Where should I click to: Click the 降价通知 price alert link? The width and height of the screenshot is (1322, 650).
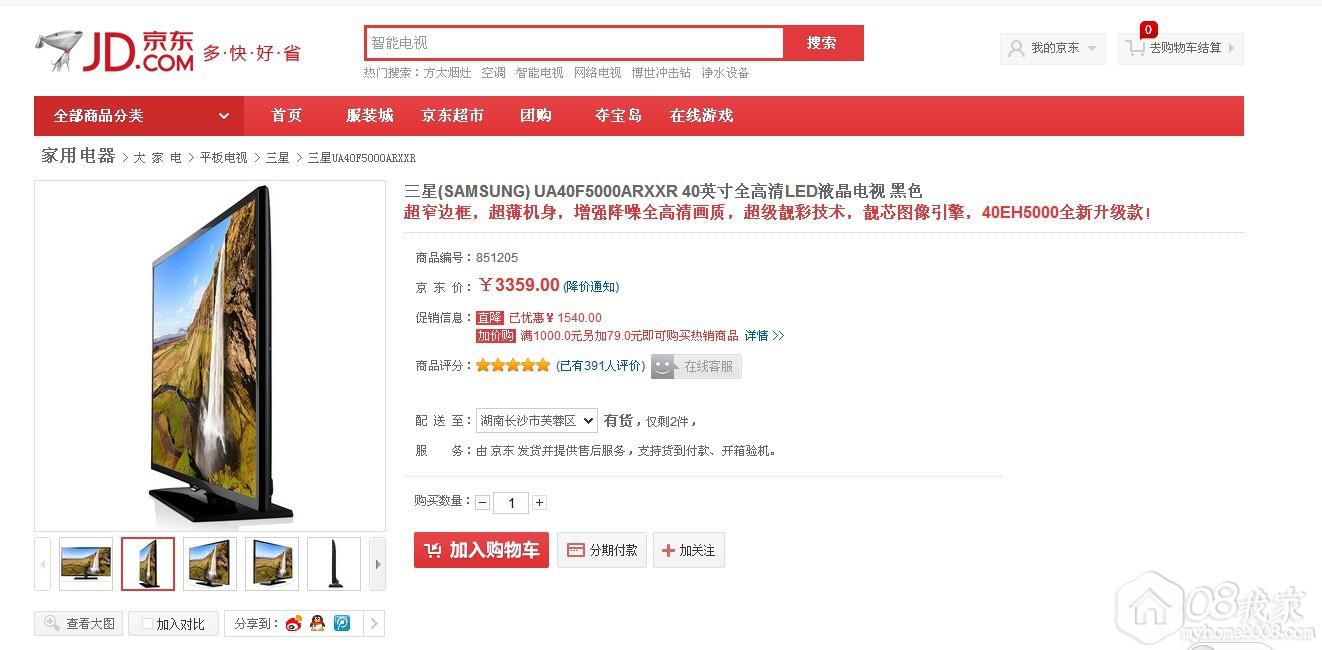(591, 287)
